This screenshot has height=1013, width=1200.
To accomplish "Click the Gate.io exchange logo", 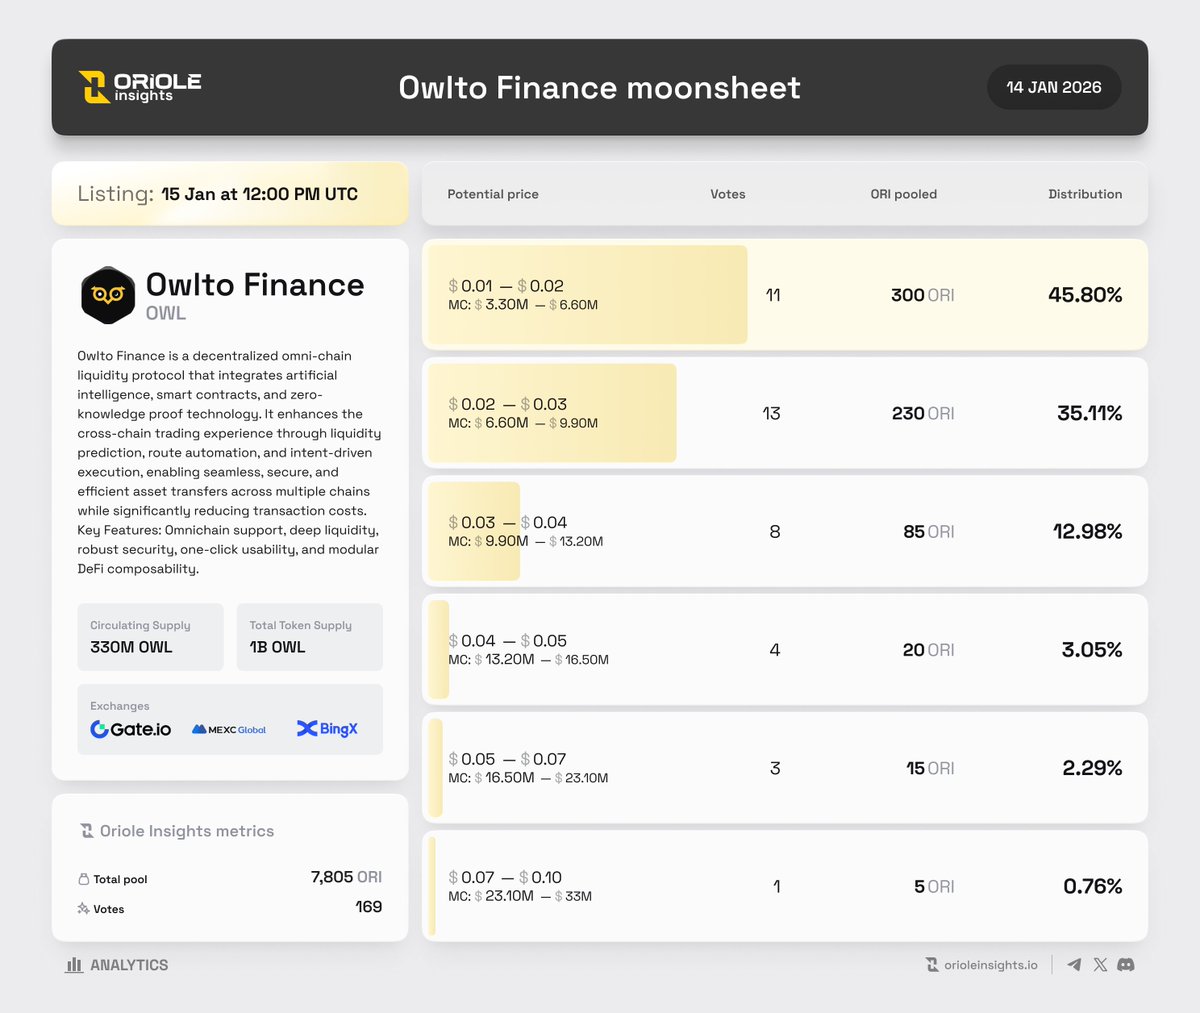I will click(x=131, y=729).
